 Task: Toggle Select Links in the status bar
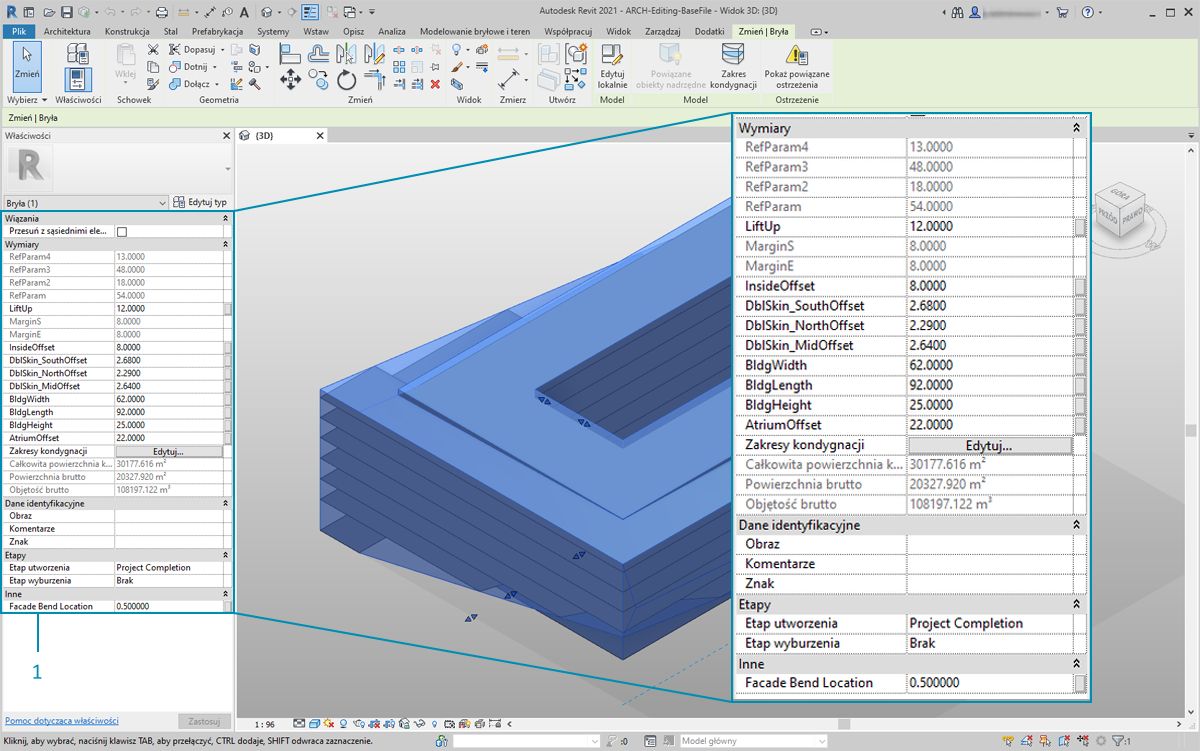click(x=1007, y=741)
